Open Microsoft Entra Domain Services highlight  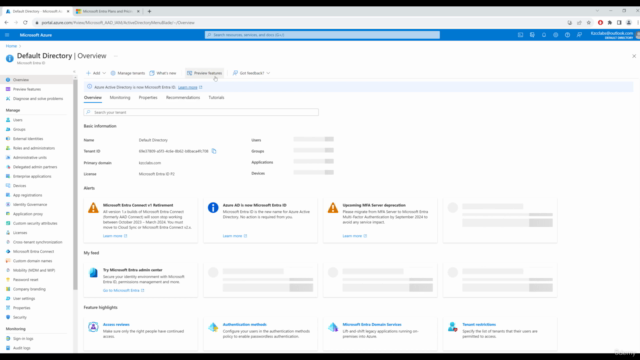point(372,324)
